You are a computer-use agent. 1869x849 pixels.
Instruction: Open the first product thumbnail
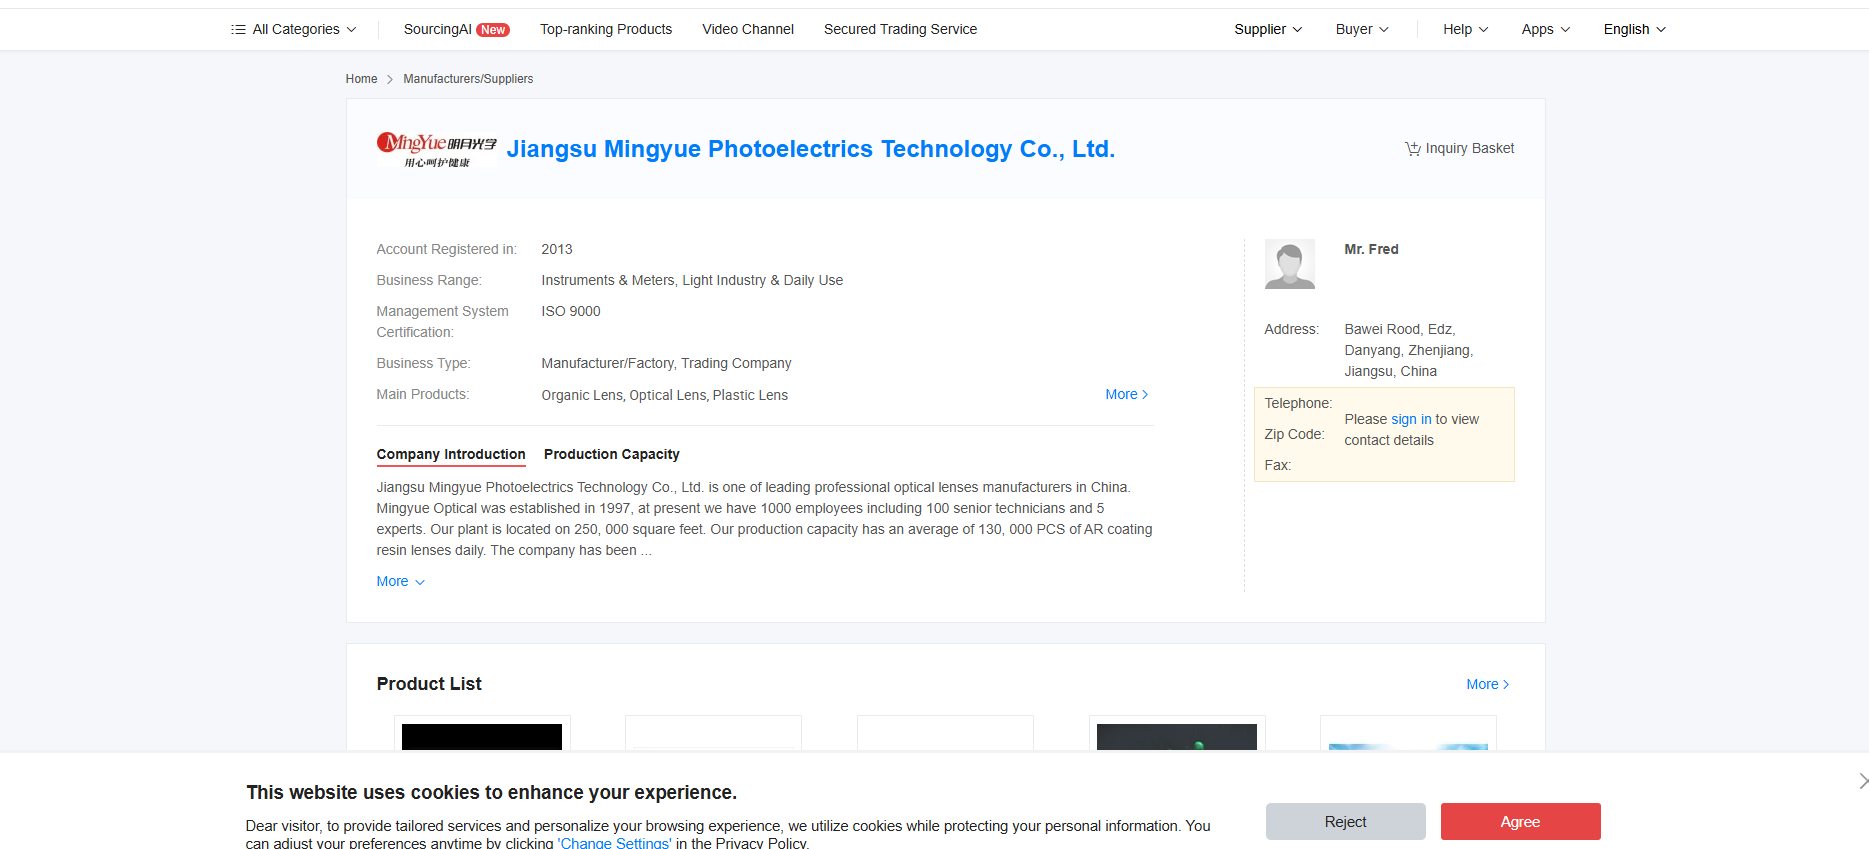tap(482, 735)
